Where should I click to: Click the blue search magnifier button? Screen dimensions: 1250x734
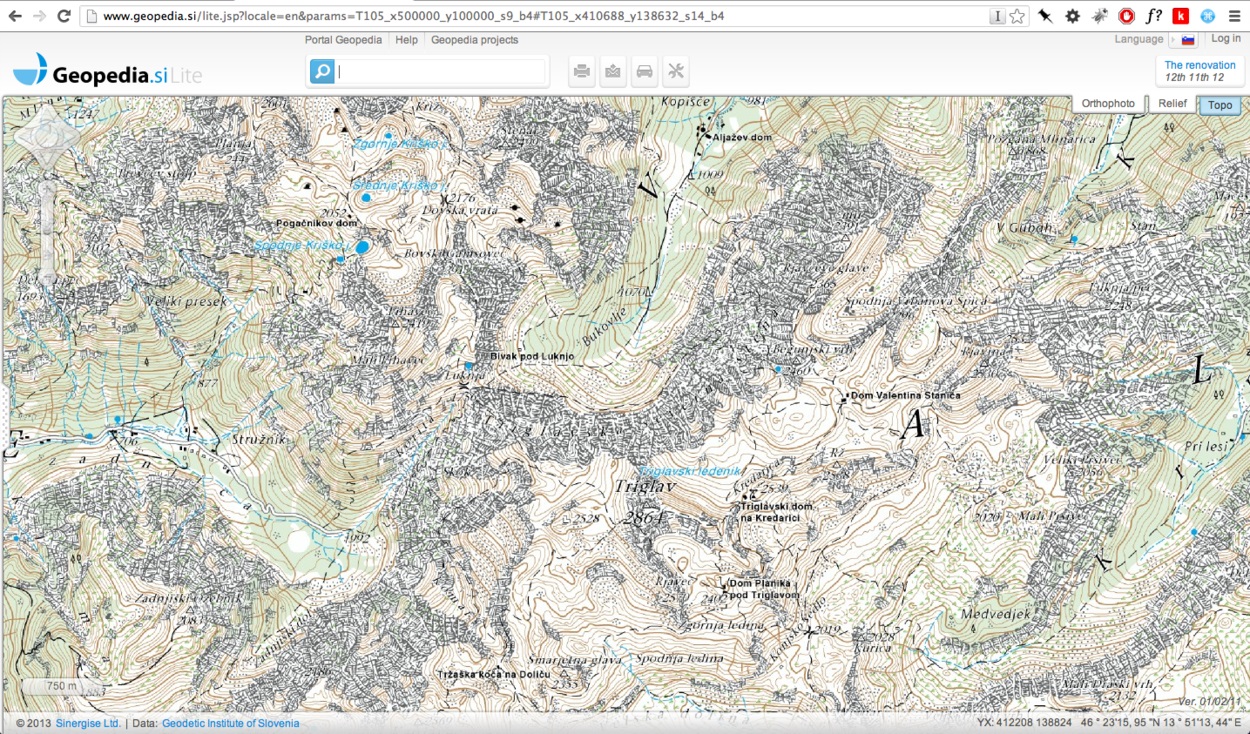(322, 71)
